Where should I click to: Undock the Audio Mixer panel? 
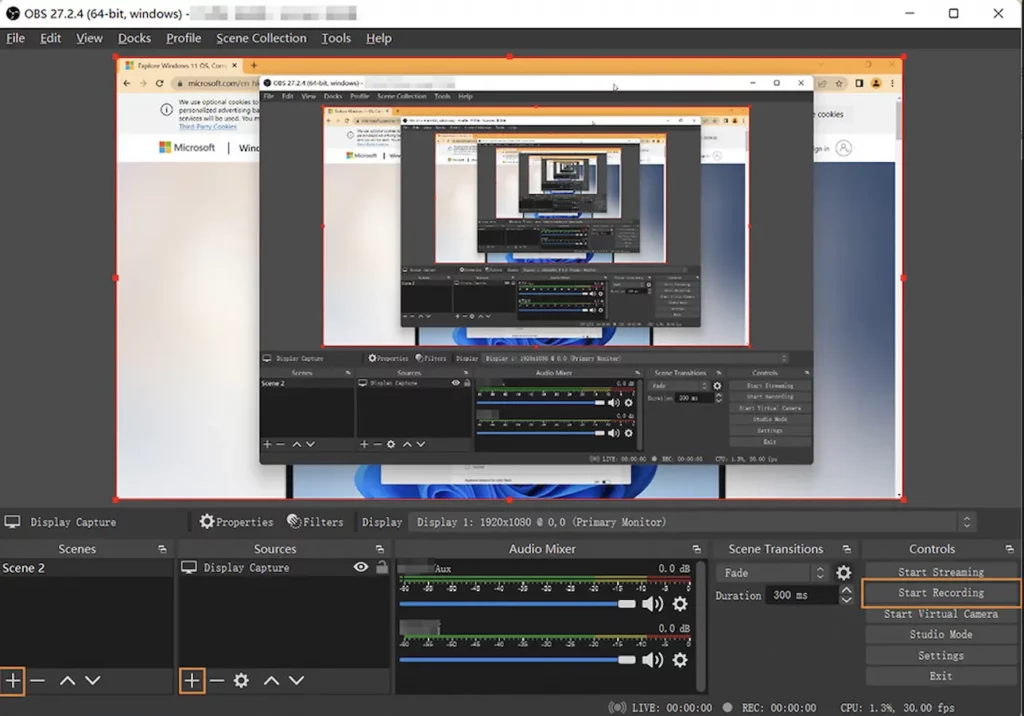(x=696, y=549)
